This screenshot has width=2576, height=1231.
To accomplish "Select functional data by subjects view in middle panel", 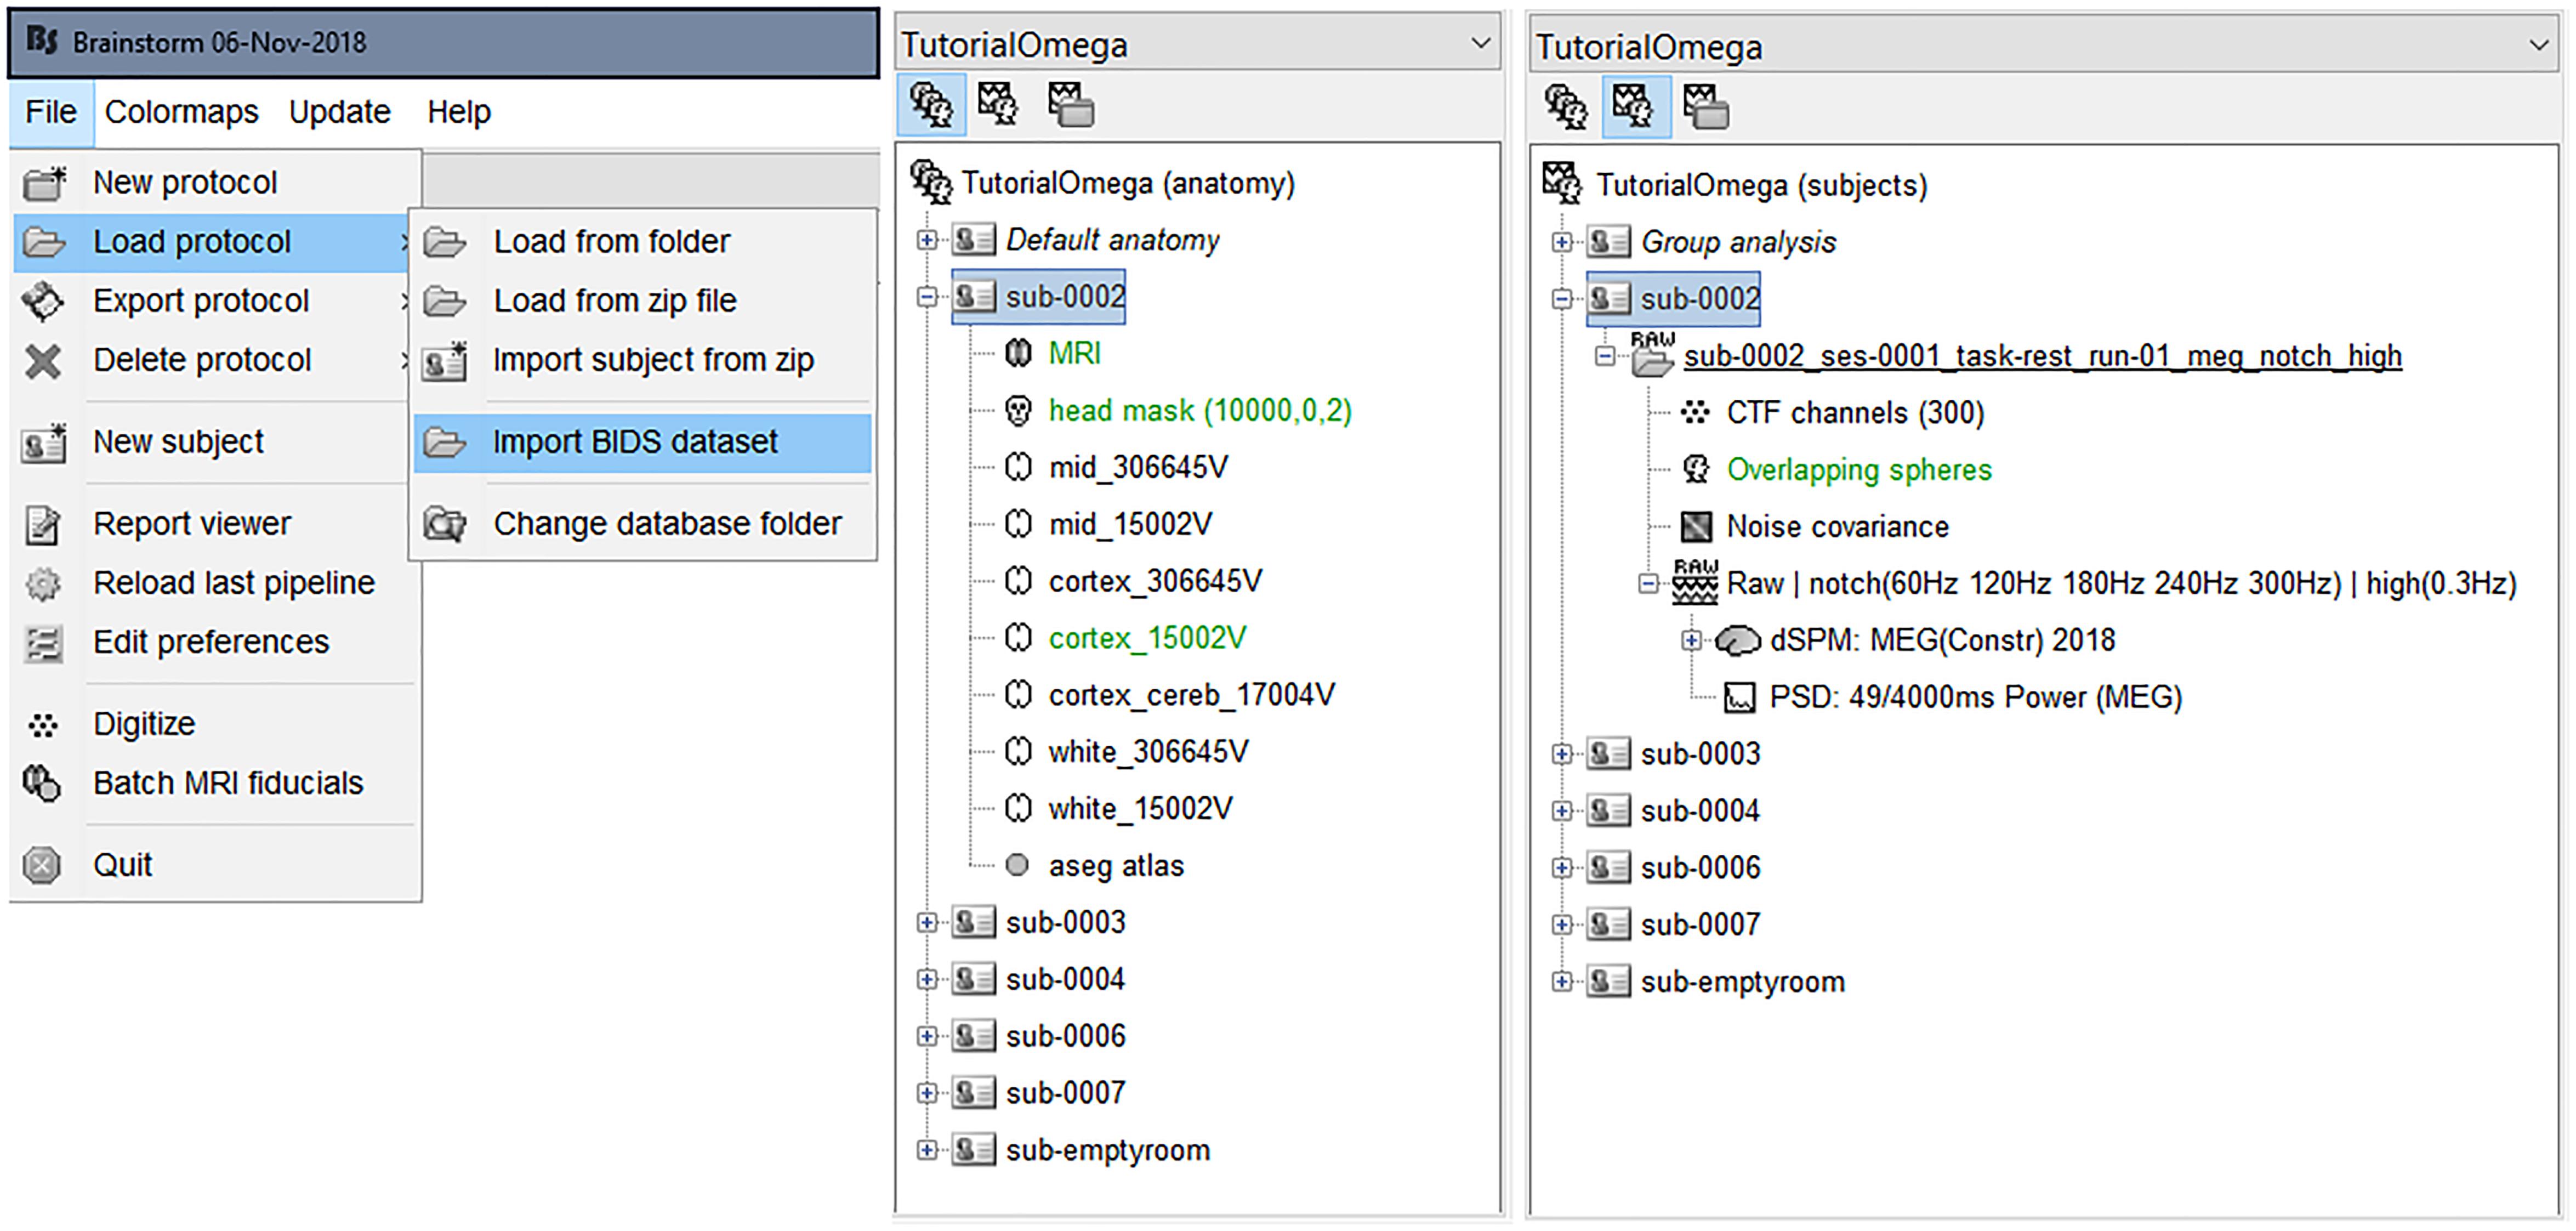I will click(x=998, y=104).
